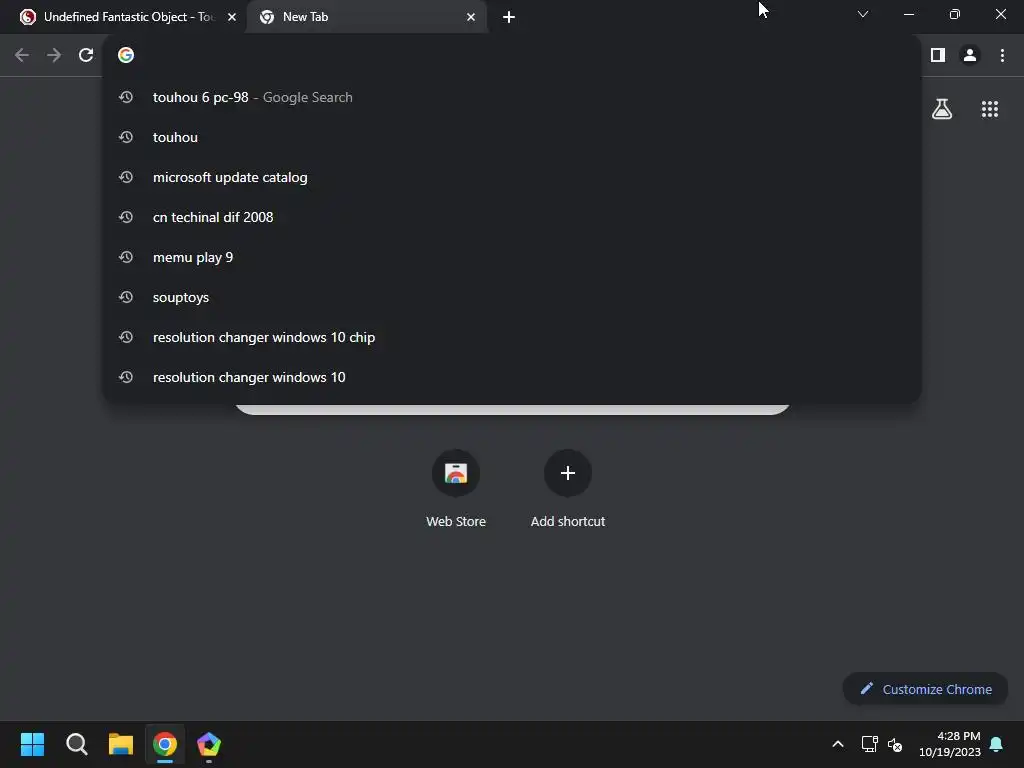This screenshot has width=1024, height=768.
Task: Click the browser back arrow
Action: tap(22, 56)
